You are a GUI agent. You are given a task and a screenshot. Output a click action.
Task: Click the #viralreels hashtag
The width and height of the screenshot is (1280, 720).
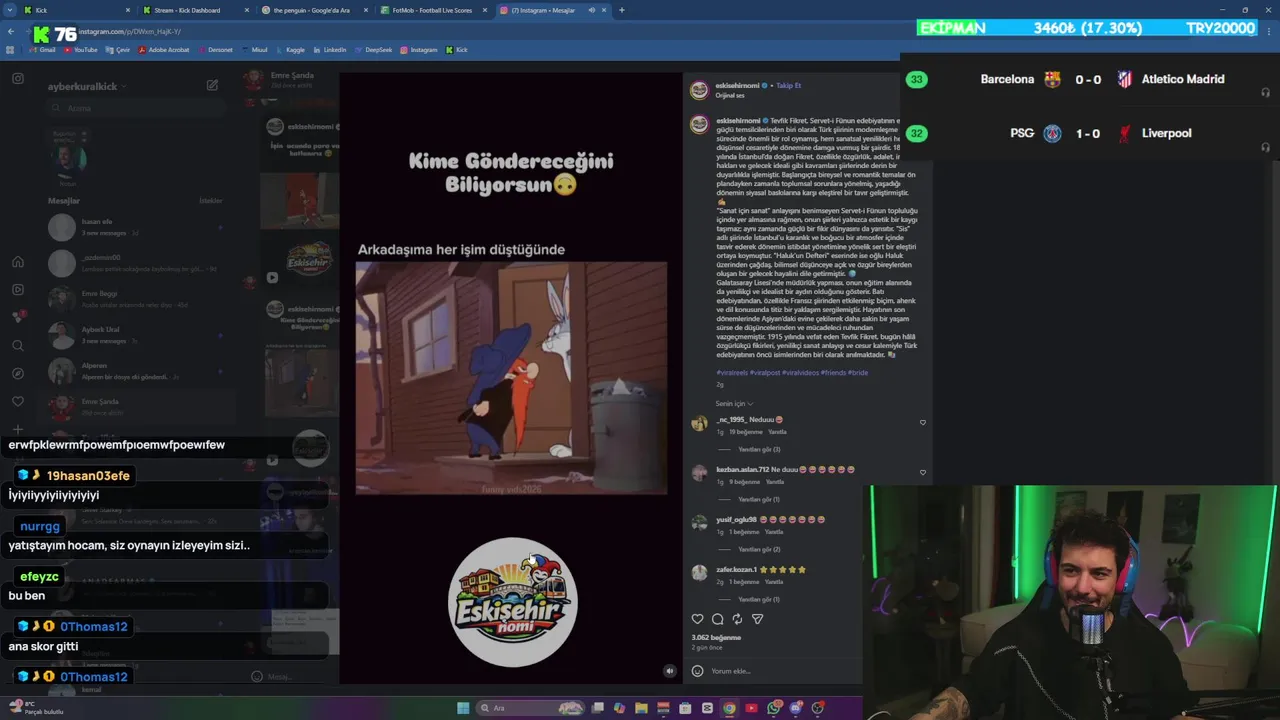click(732, 373)
